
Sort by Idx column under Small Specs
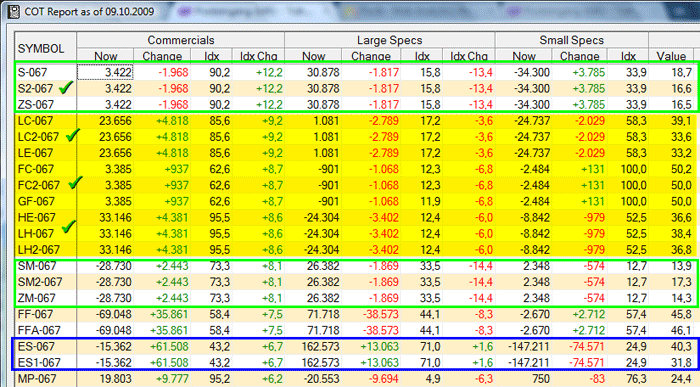(x=628, y=56)
